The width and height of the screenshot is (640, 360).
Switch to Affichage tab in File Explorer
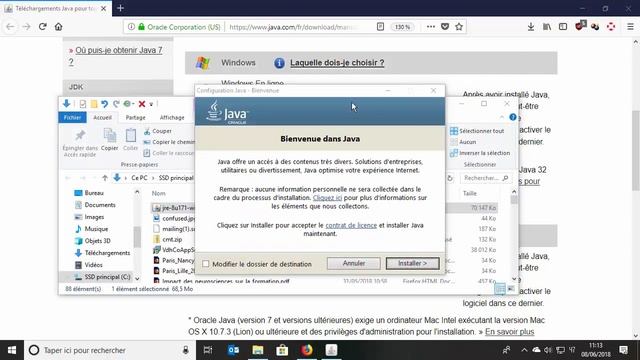172,118
